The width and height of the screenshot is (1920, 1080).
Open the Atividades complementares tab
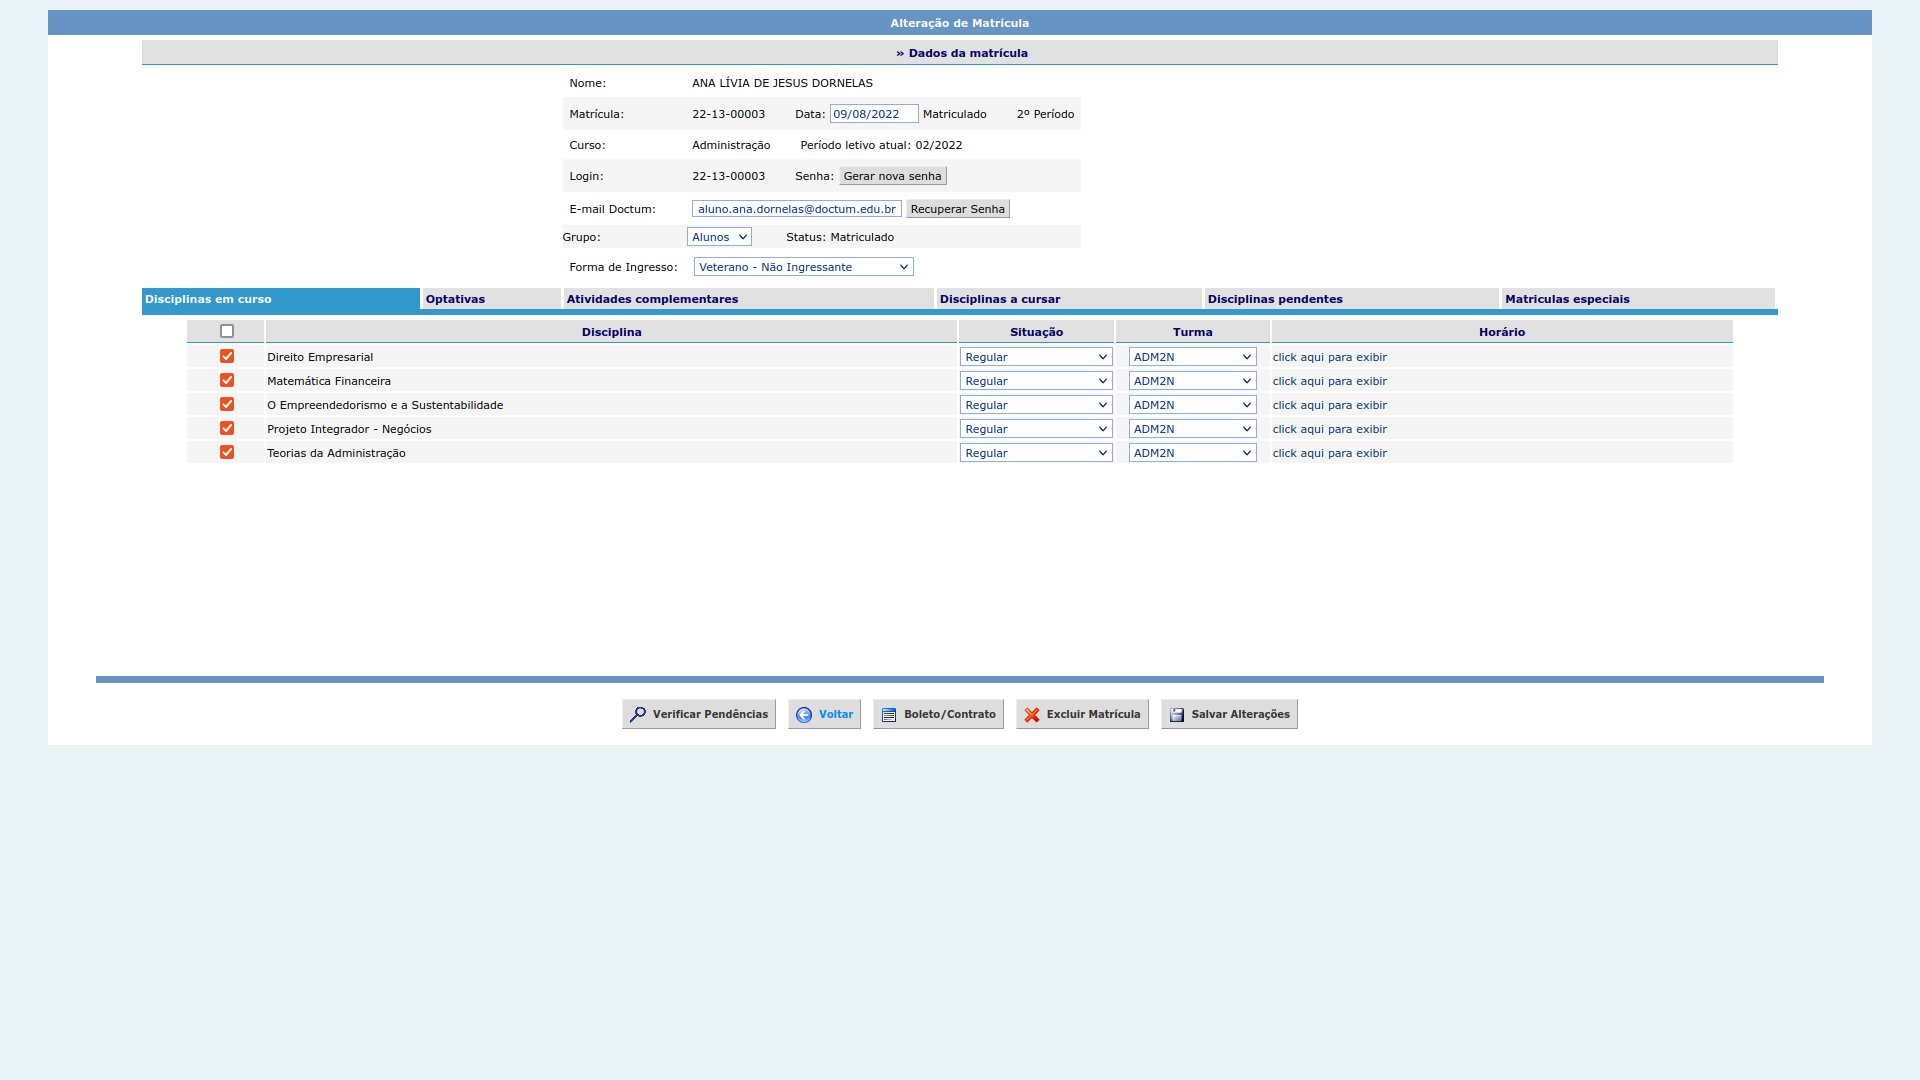coord(652,299)
